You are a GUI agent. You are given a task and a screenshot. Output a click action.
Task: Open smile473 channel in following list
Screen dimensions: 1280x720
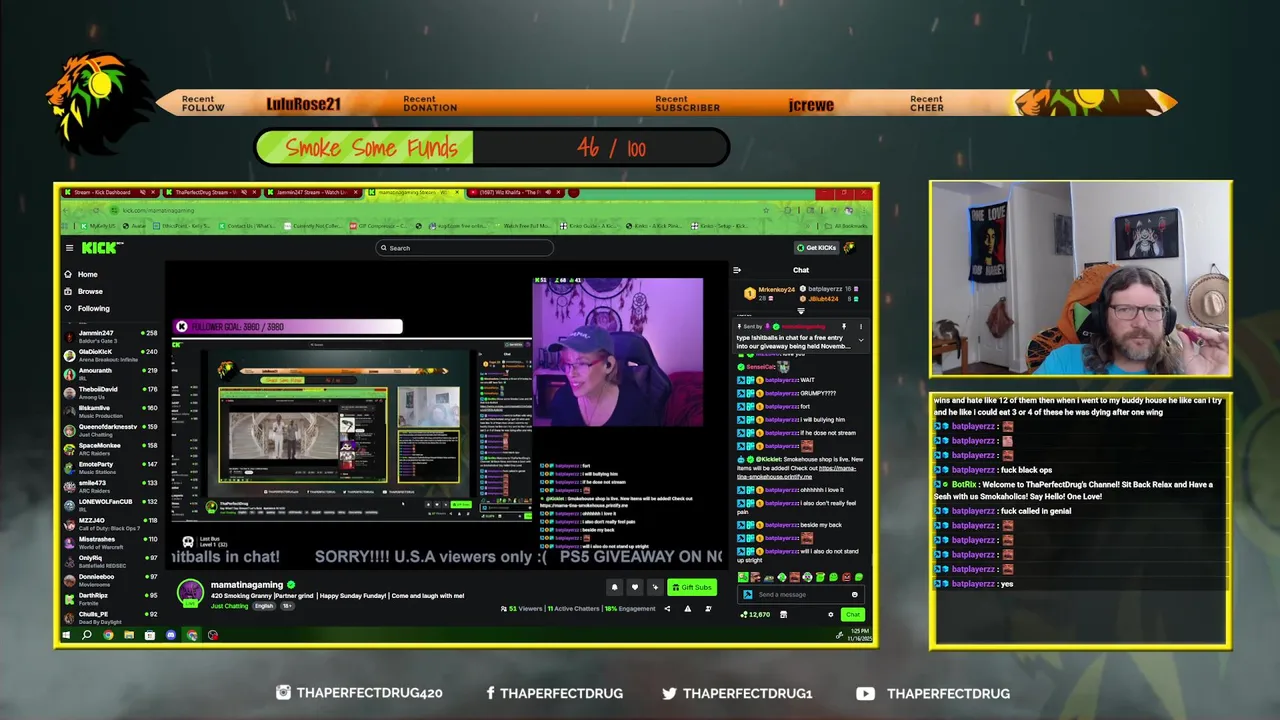coord(110,486)
